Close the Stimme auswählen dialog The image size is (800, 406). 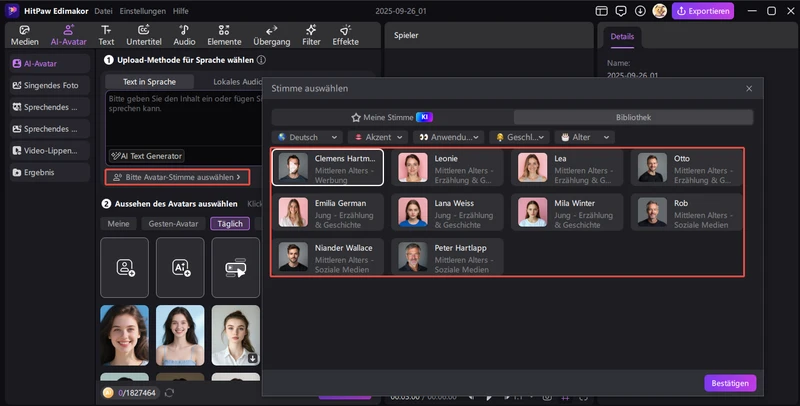[x=749, y=89]
